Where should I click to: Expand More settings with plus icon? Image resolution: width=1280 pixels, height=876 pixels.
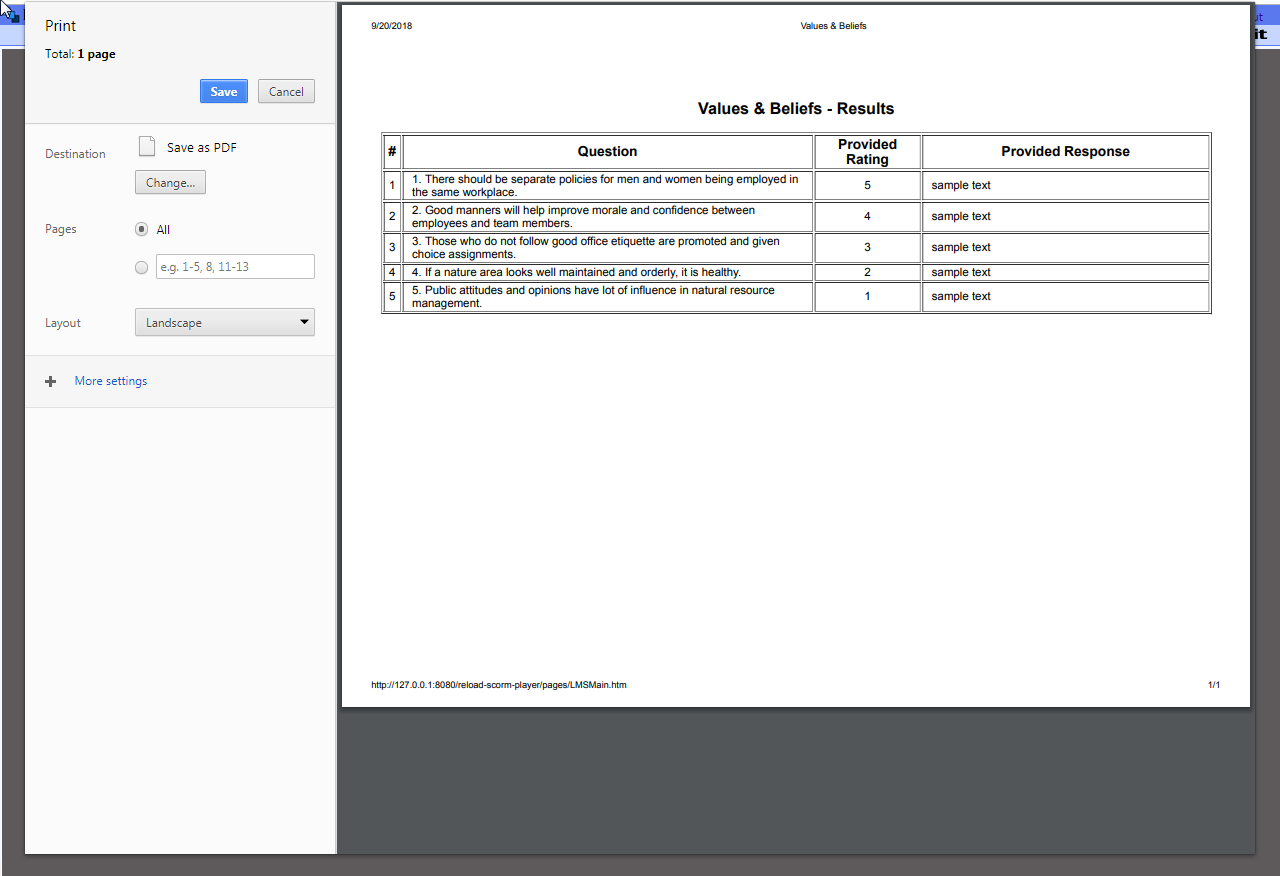[51, 381]
